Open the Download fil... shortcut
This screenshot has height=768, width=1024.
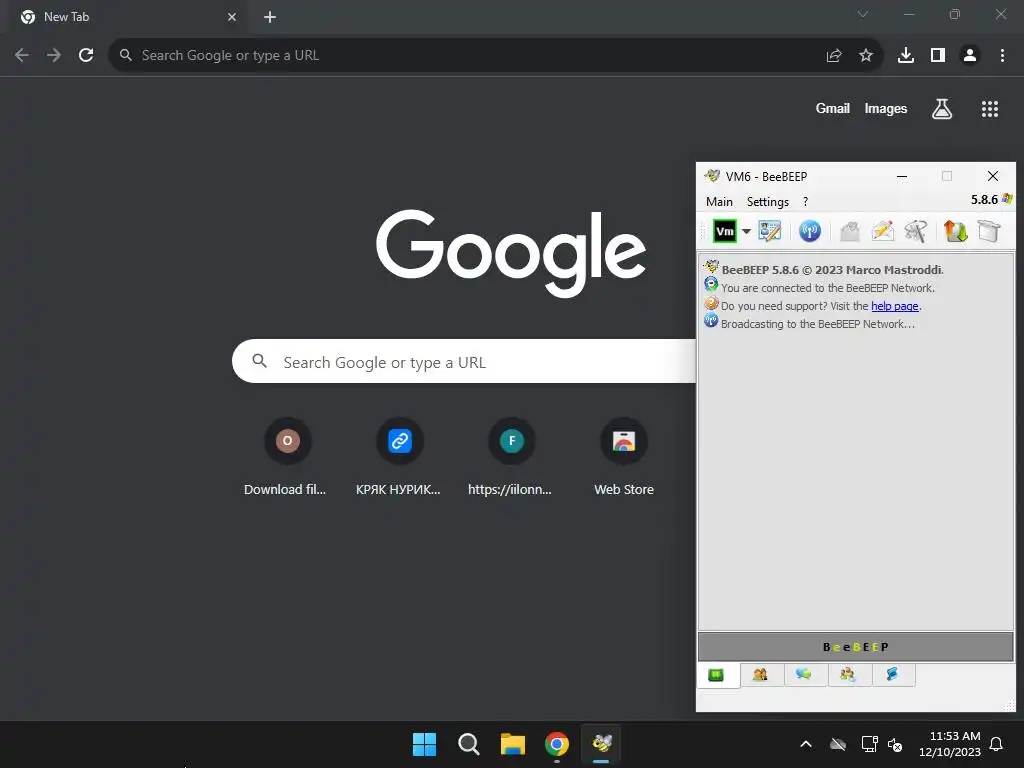287,457
